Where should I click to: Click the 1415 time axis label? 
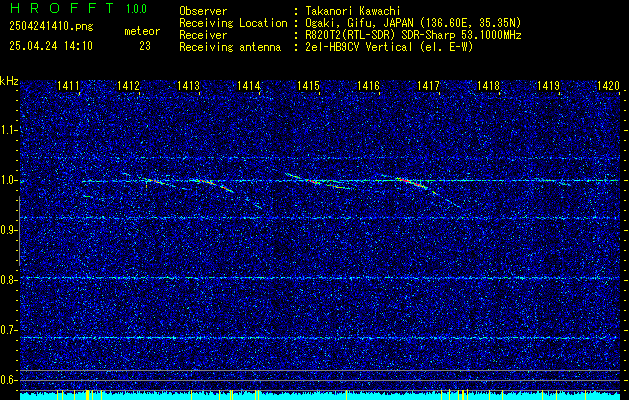[308, 86]
